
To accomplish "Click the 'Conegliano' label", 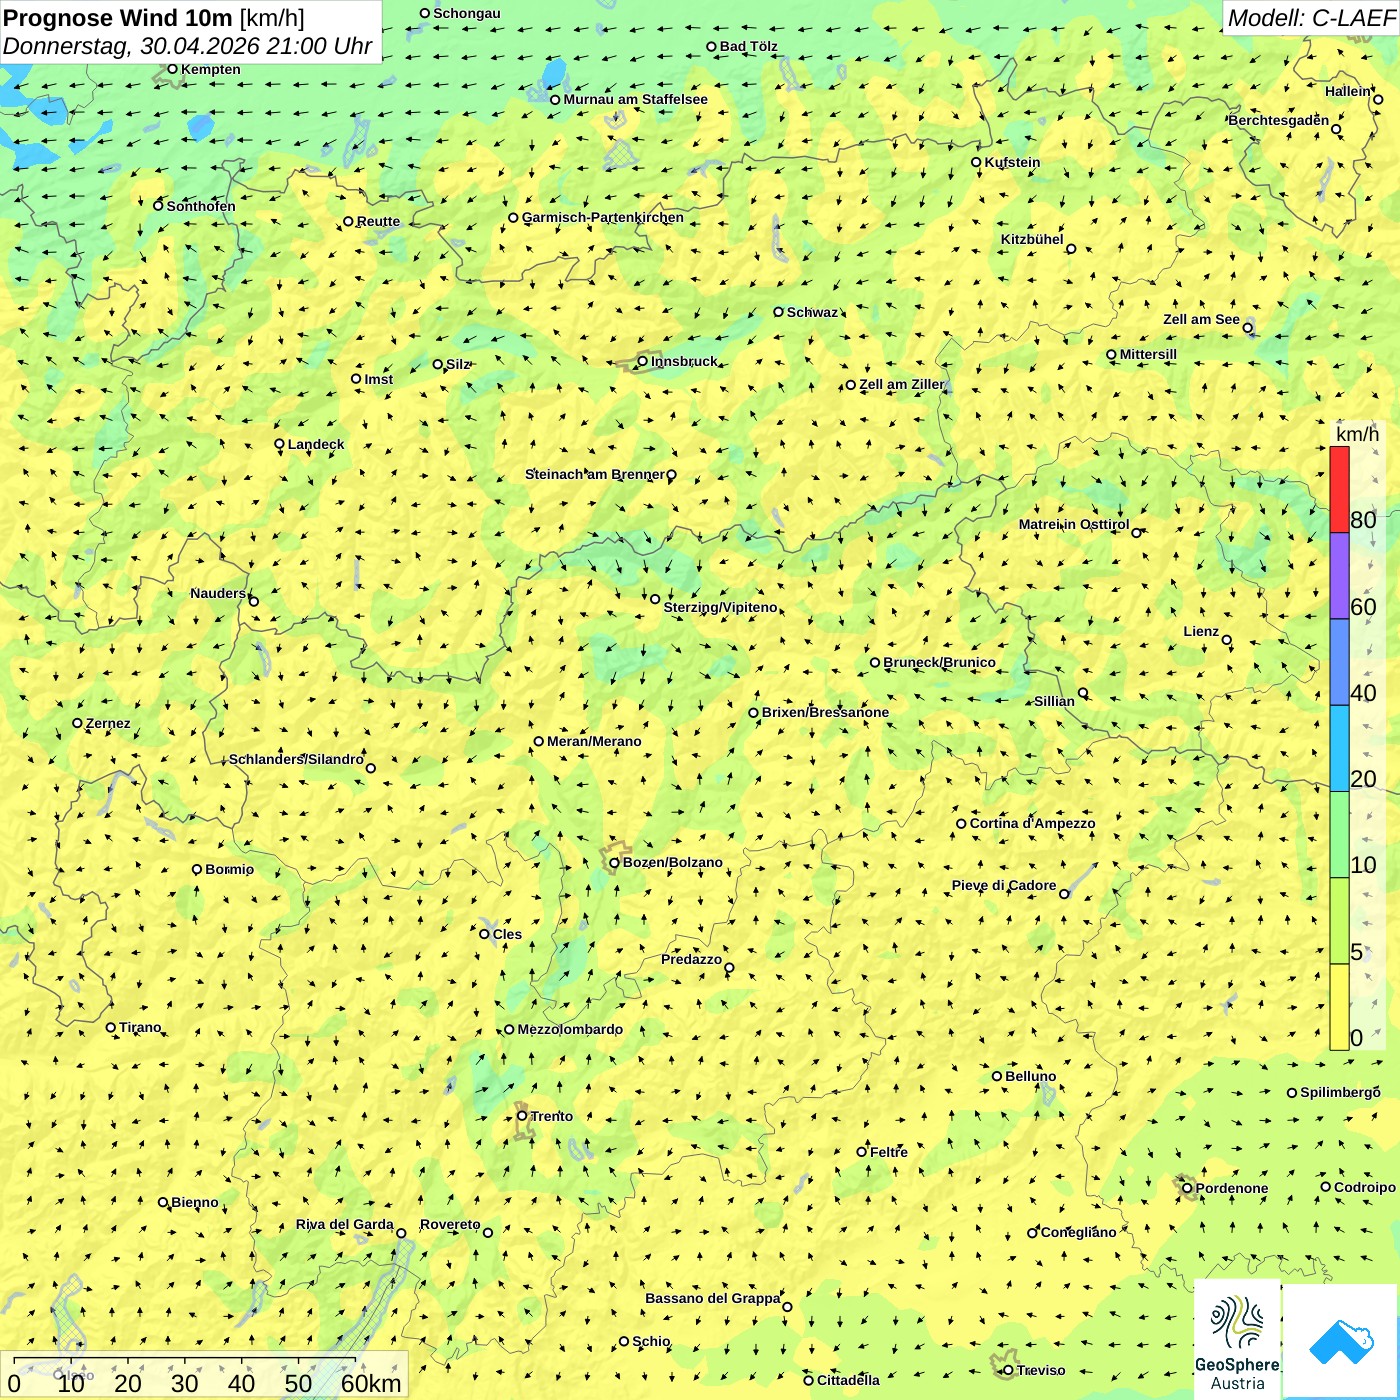I will (1078, 1232).
